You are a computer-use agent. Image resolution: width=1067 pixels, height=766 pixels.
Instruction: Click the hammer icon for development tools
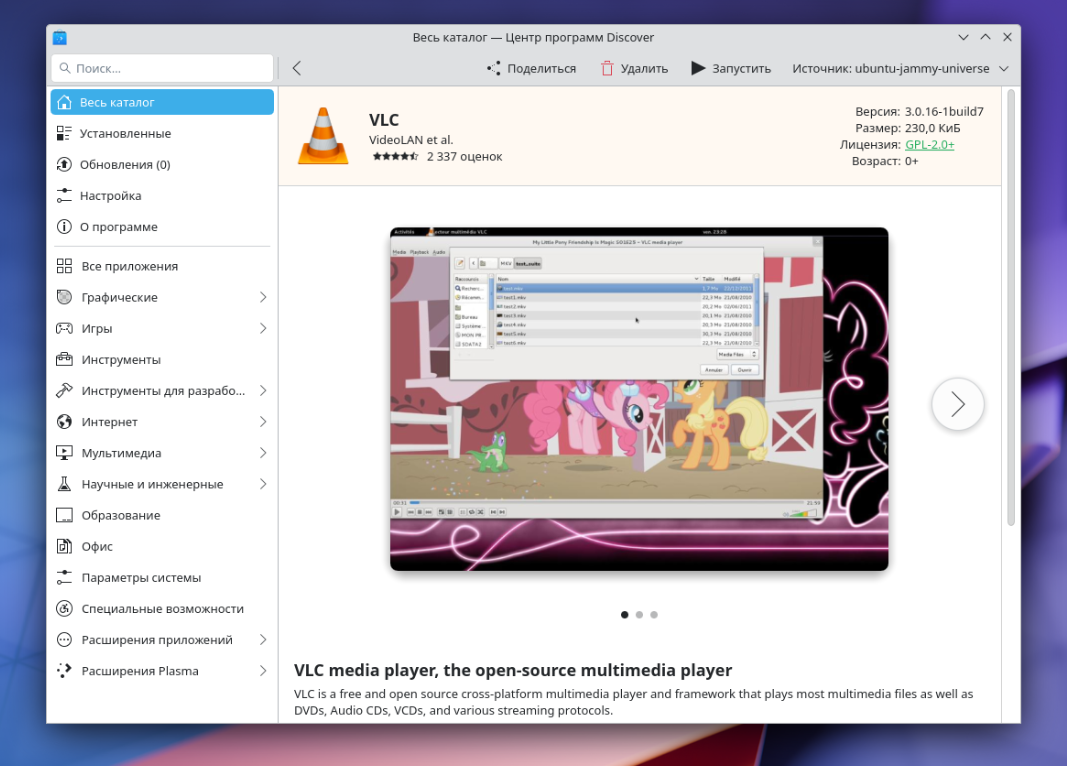click(x=64, y=390)
